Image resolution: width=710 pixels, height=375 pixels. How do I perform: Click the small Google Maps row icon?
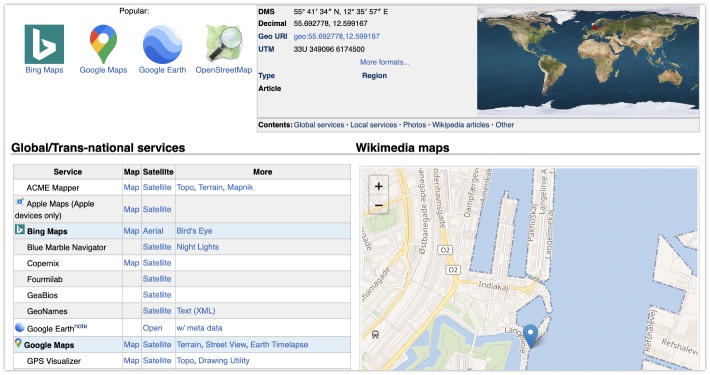click(x=18, y=343)
